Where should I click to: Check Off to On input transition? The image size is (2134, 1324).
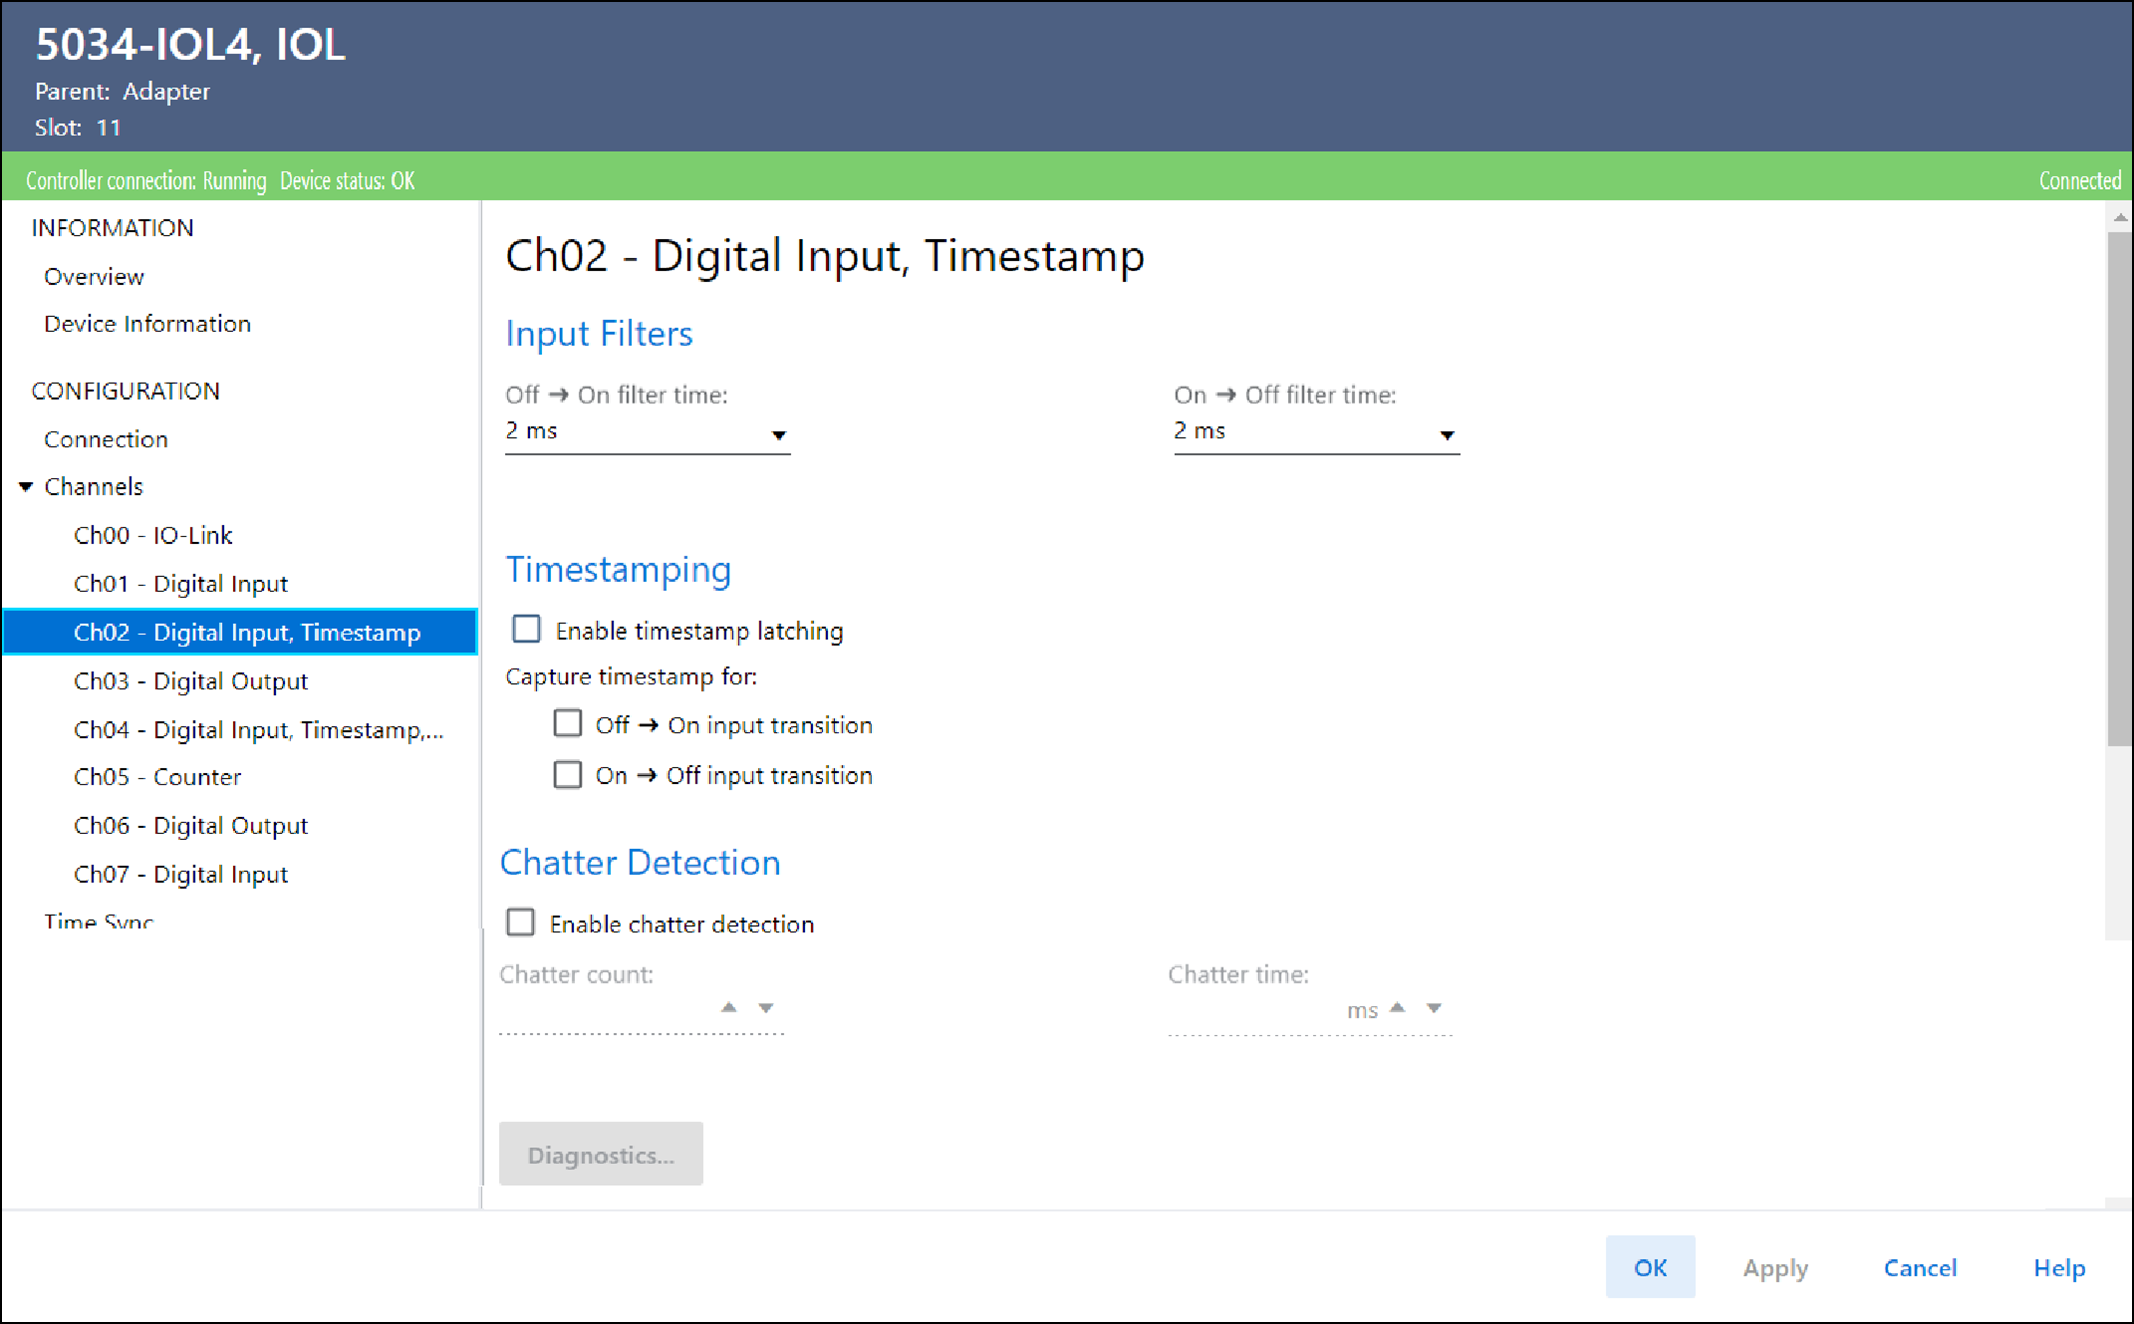[x=567, y=723]
